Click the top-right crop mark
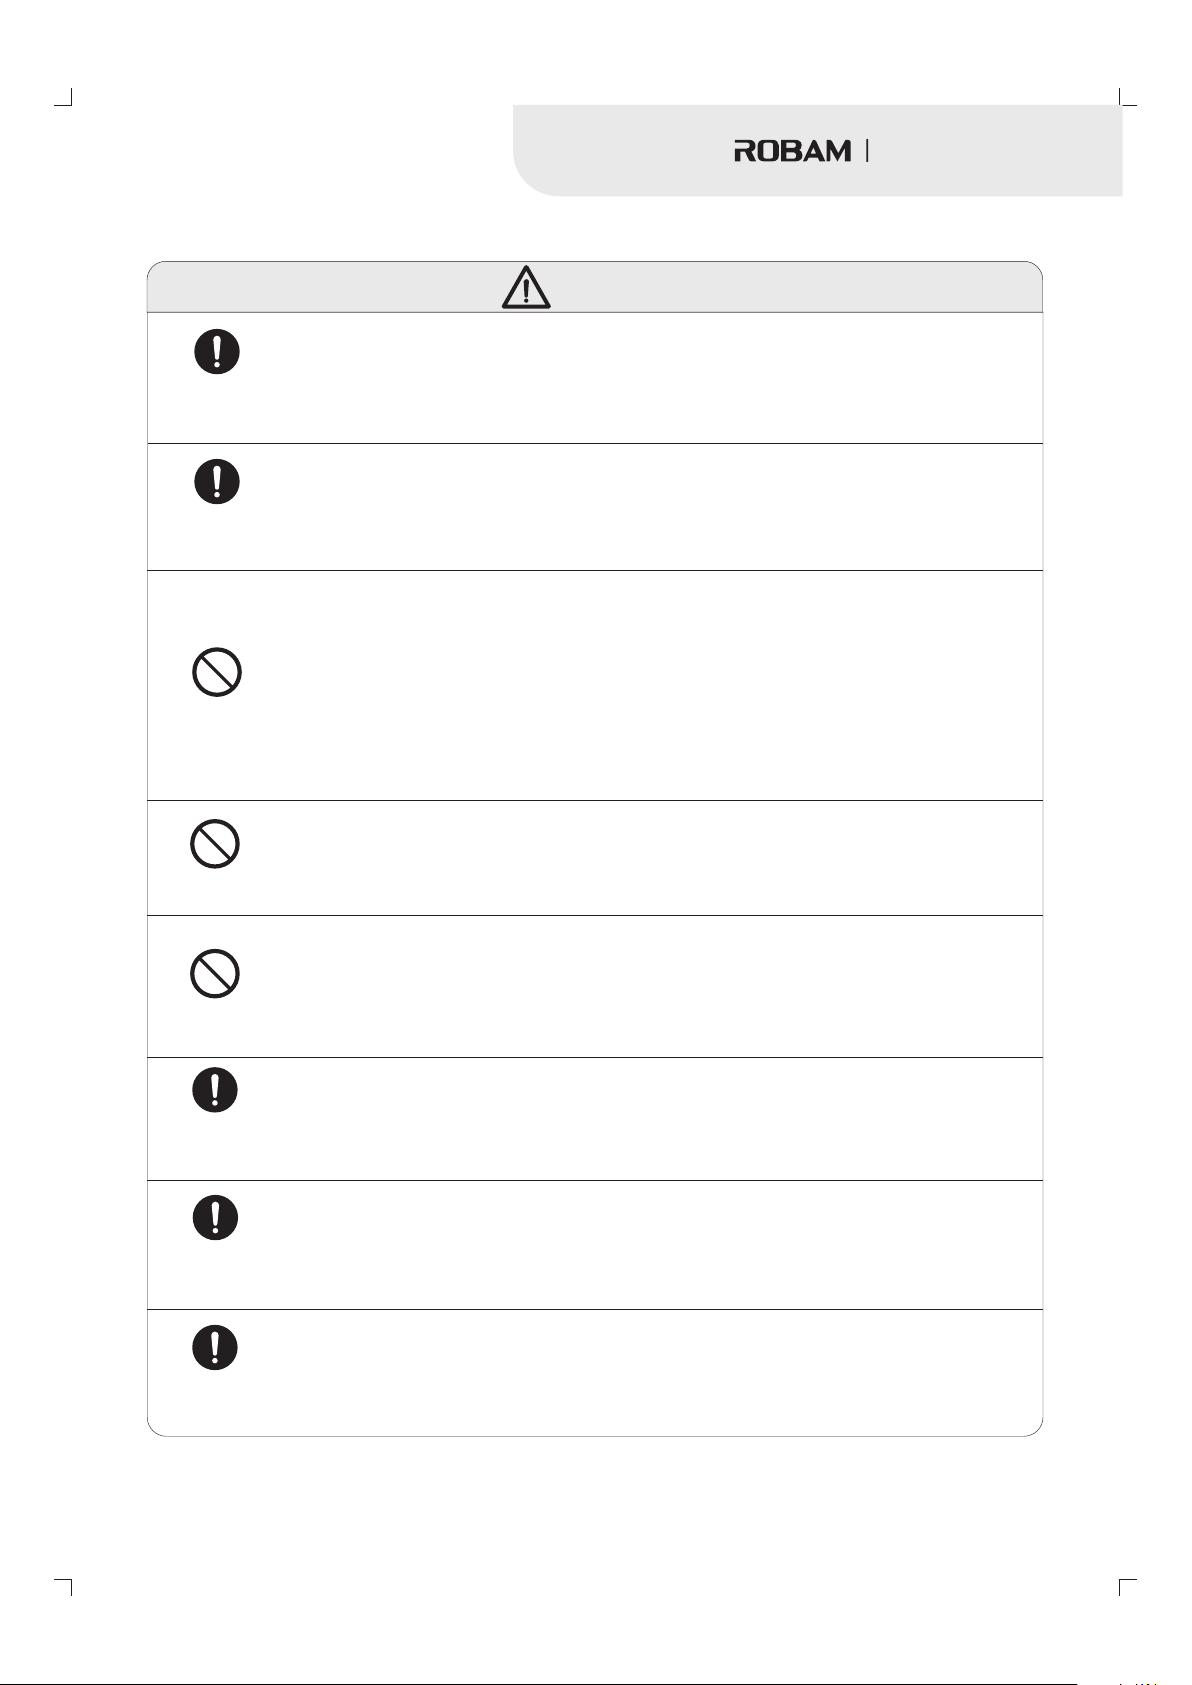 pyautogui.click(x=1128, y=96)
